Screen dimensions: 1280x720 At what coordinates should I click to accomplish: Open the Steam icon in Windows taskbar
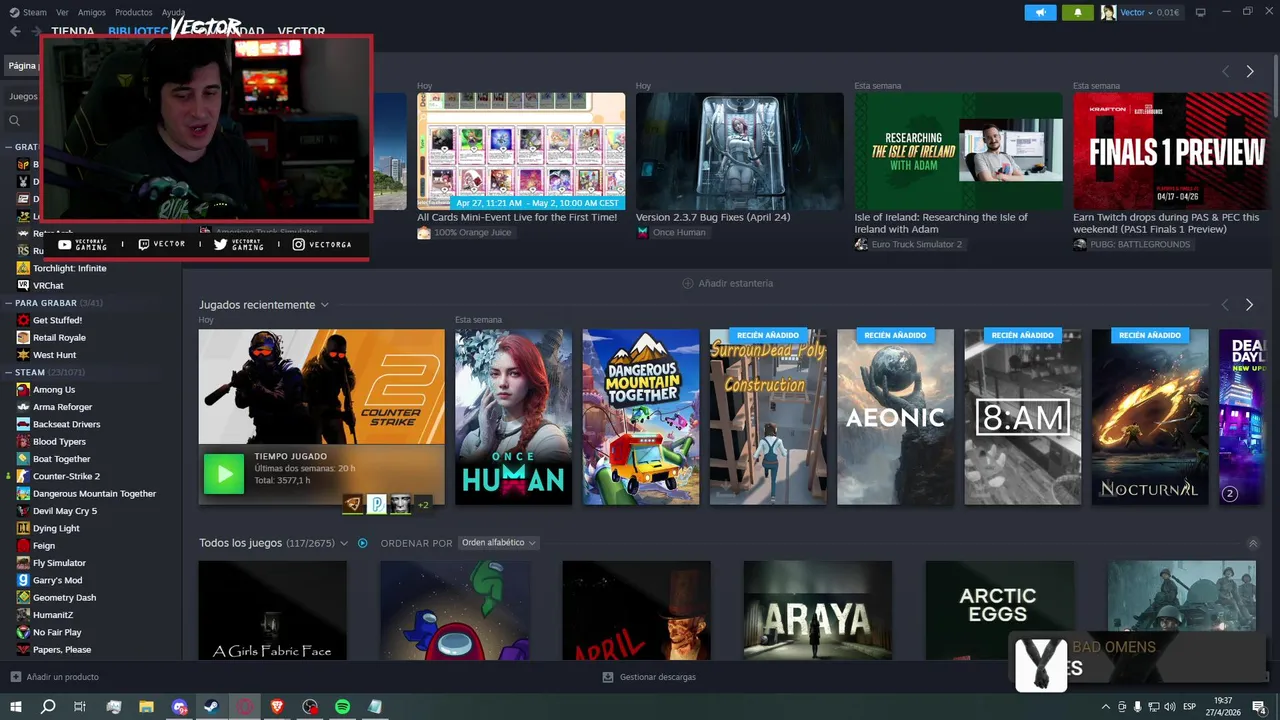coord(212,706)
